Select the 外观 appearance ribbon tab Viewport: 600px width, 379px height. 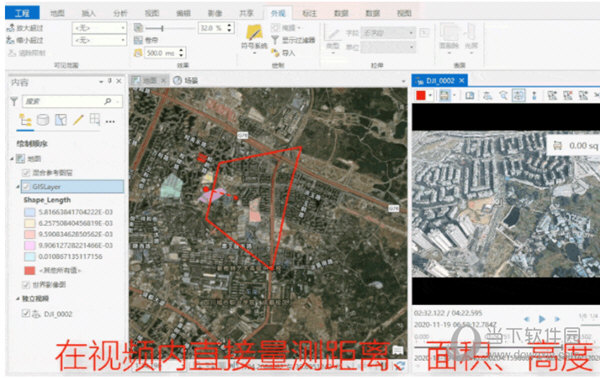(278, 13)
